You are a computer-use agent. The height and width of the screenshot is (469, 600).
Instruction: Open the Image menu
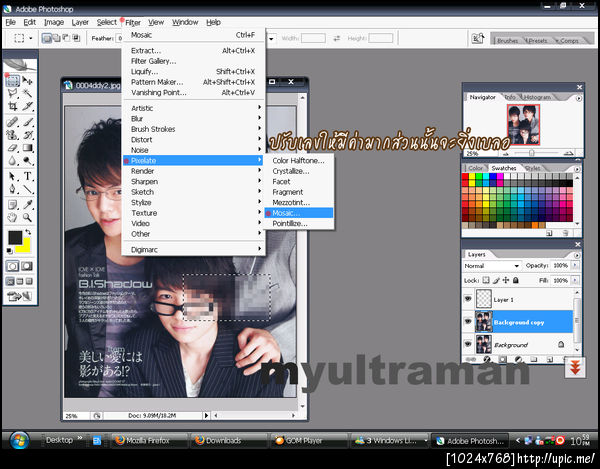click(x=54, y=22)
